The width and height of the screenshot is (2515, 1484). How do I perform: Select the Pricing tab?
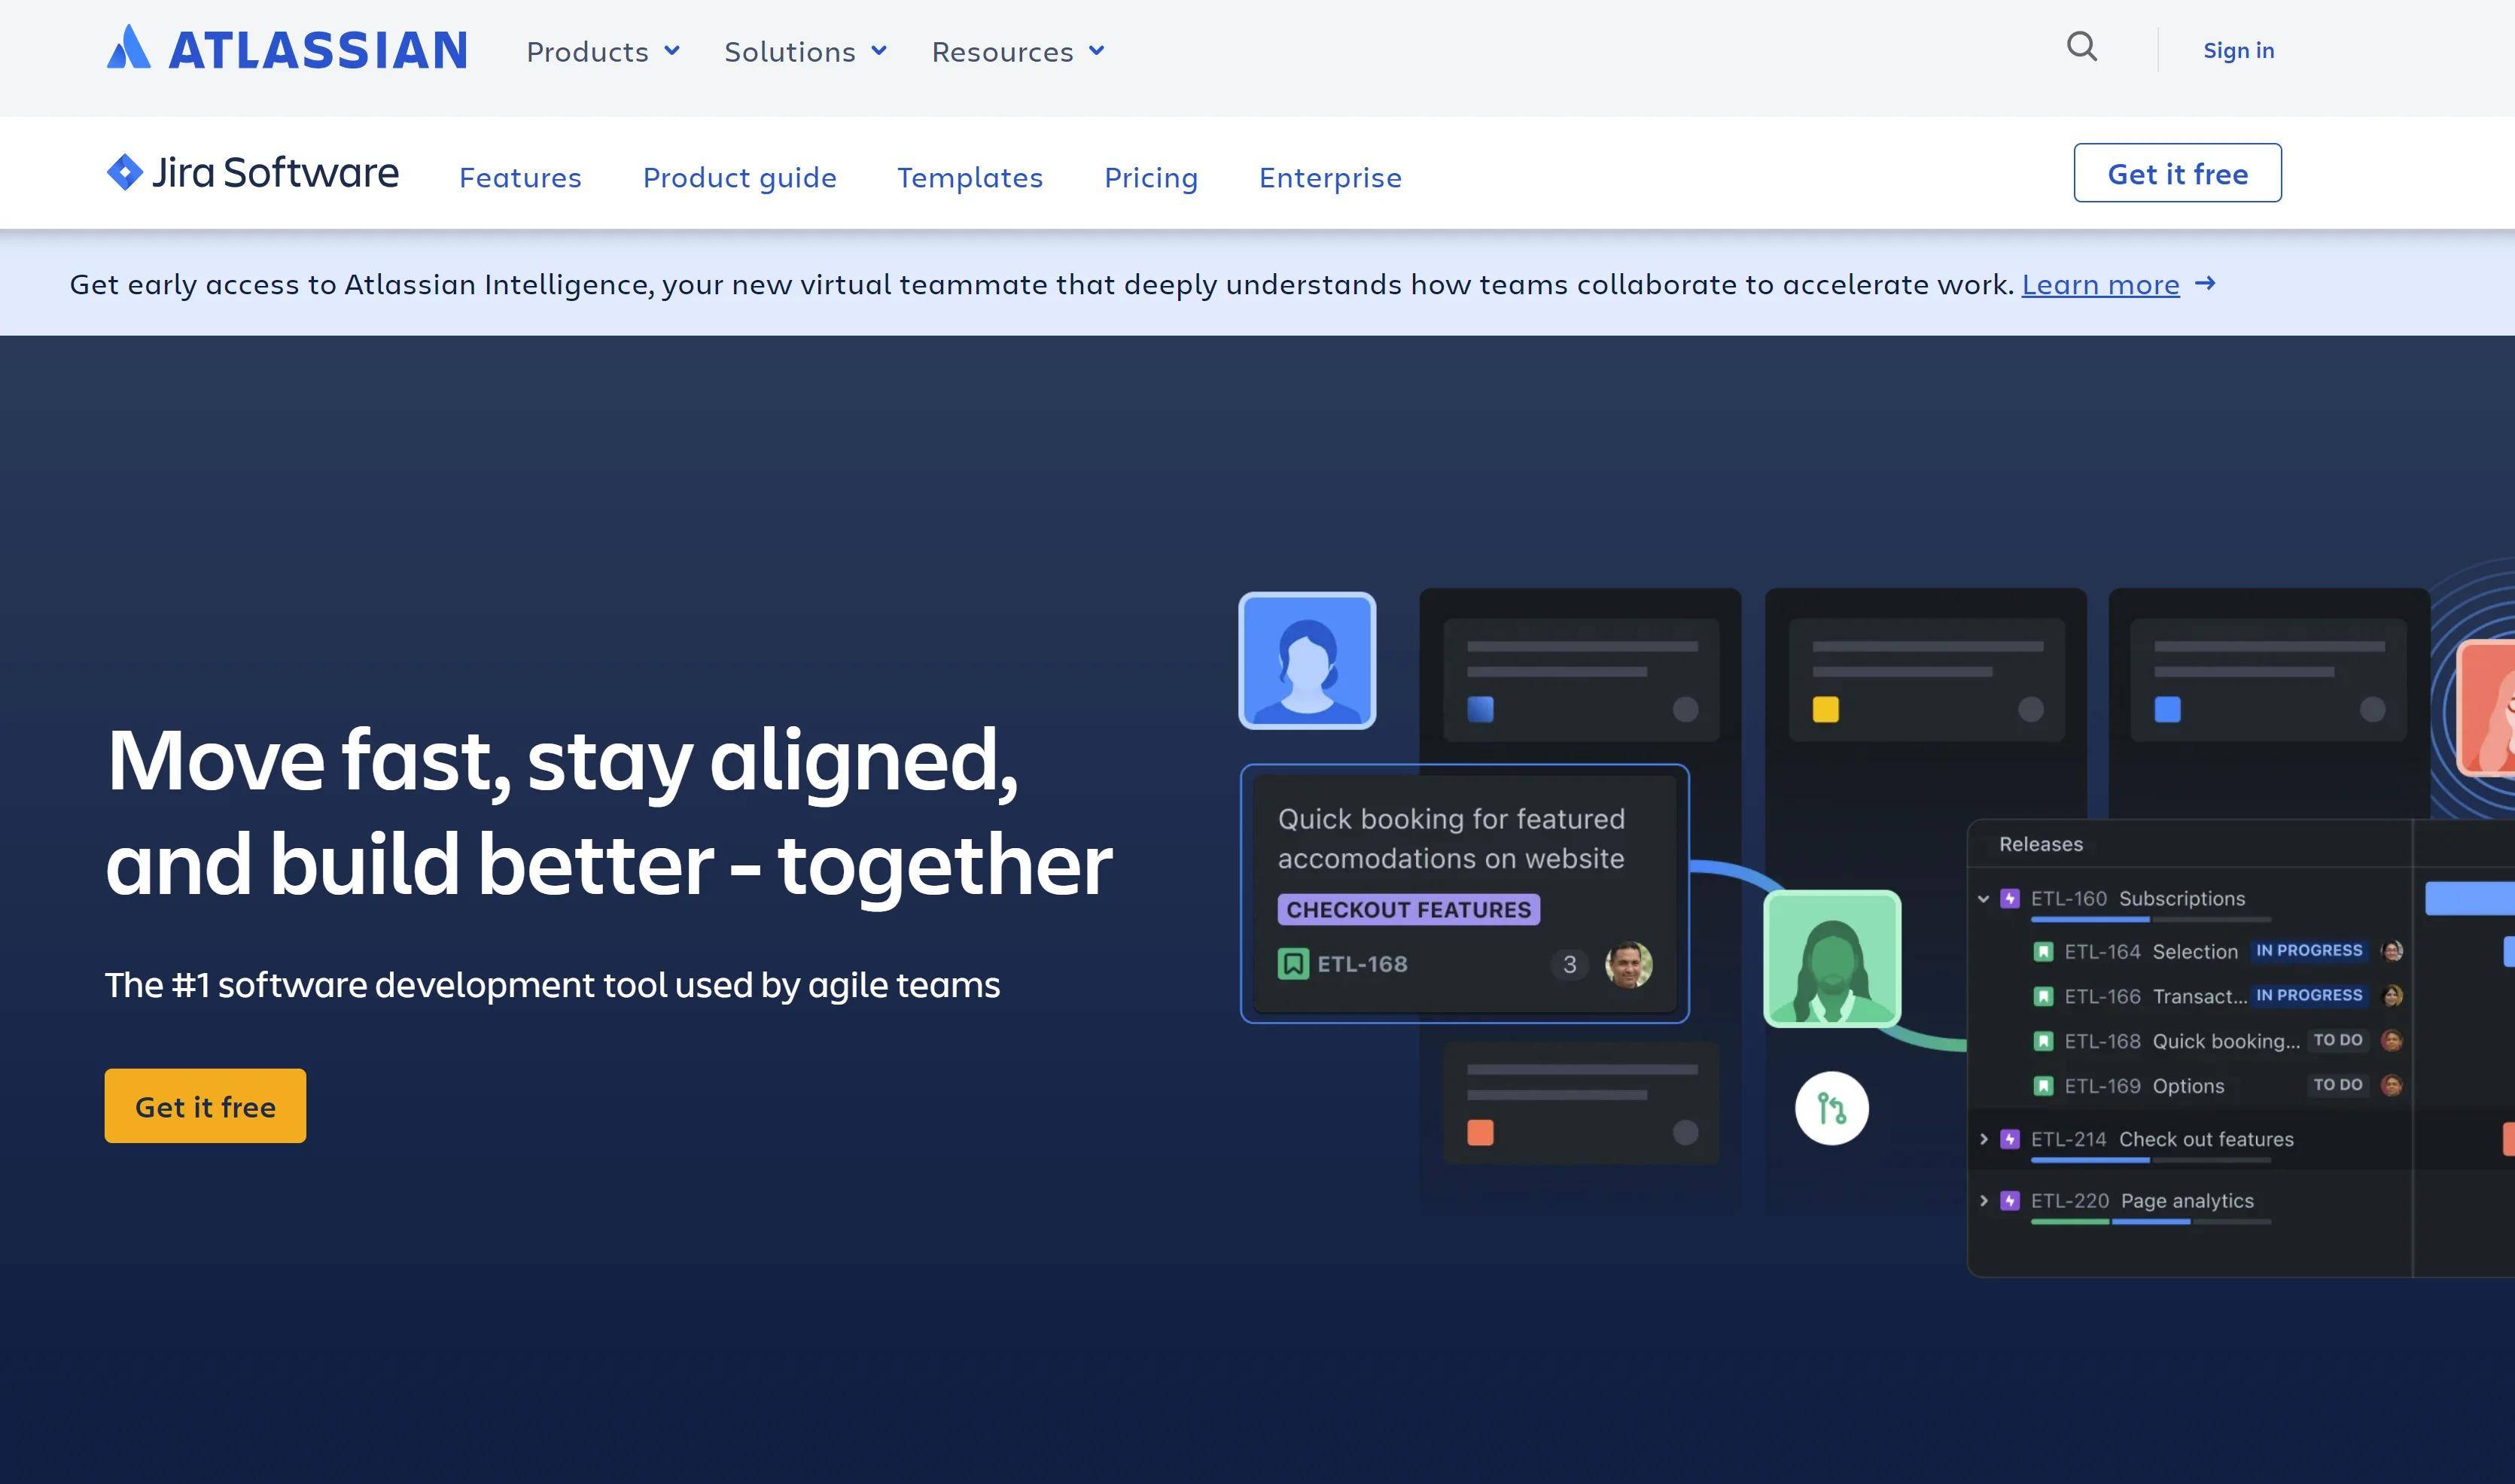coord(1150,175)
